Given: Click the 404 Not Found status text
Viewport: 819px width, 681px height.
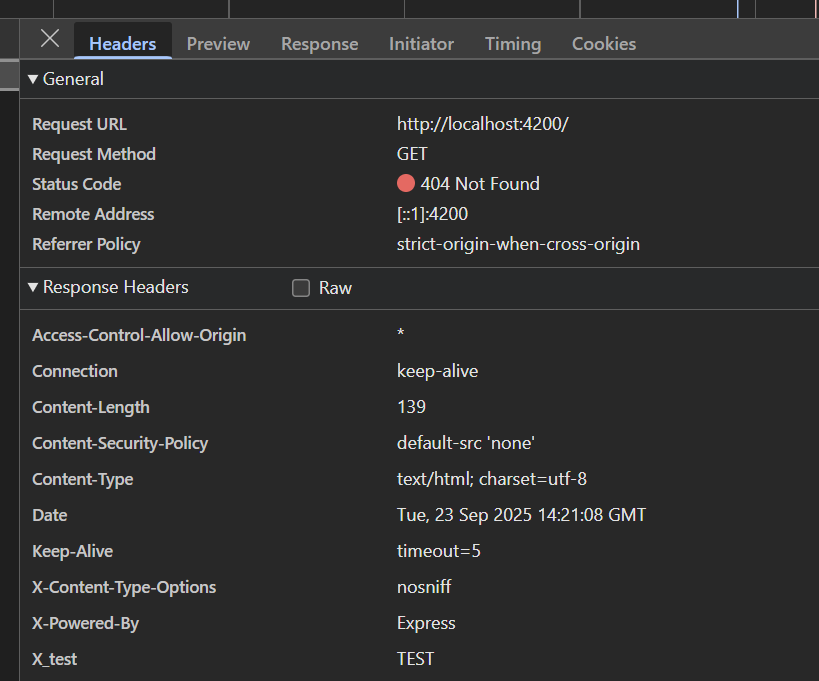Looking at the screenshot, I should (x=480, y=184).
